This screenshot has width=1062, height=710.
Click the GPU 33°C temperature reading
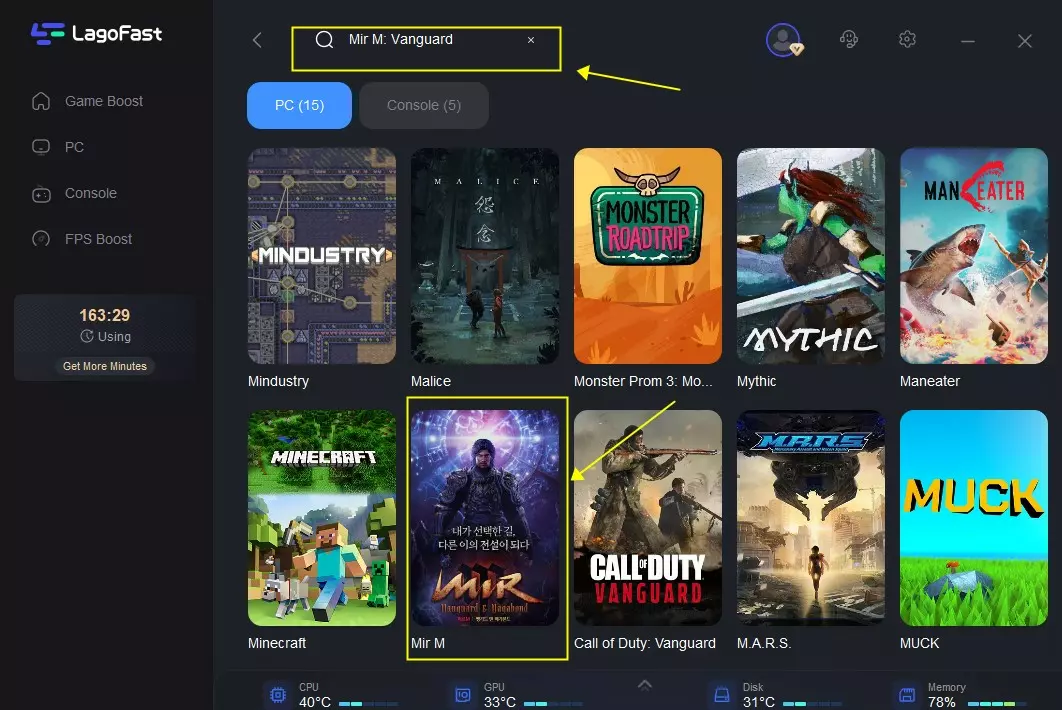pos(500,702)
